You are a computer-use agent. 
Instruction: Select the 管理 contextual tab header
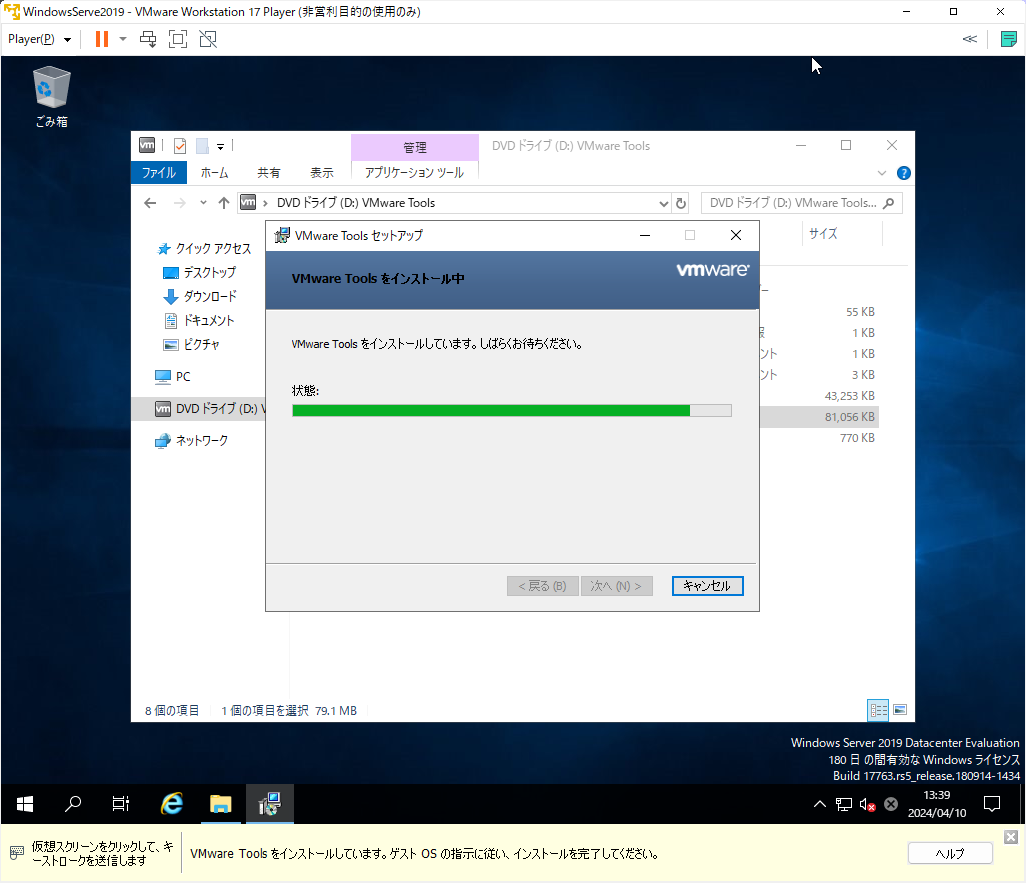pyautogui.click(x=415, y=147)
